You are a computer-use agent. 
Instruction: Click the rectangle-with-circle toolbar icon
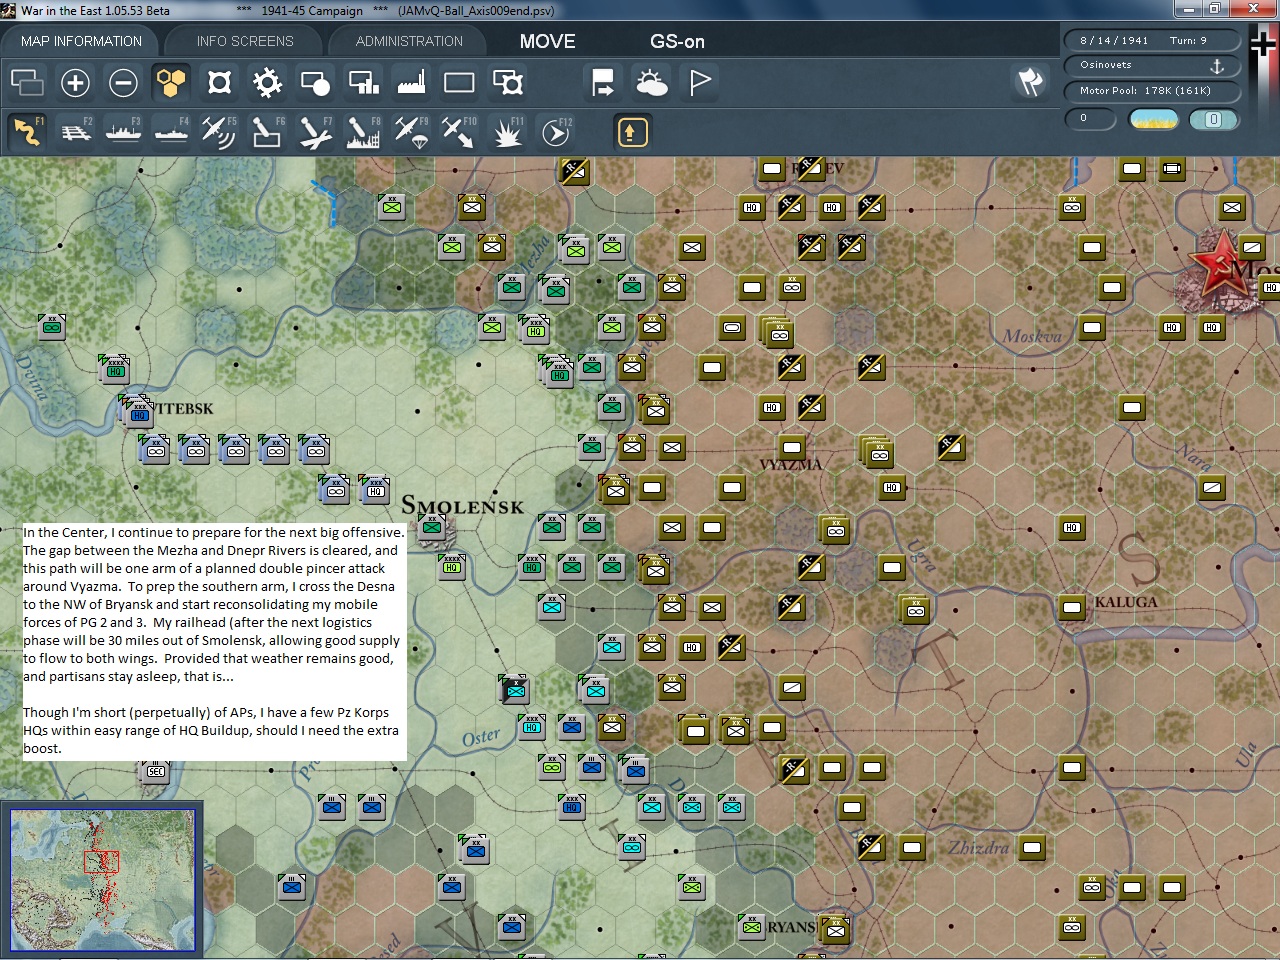click(x=315, y=82)
